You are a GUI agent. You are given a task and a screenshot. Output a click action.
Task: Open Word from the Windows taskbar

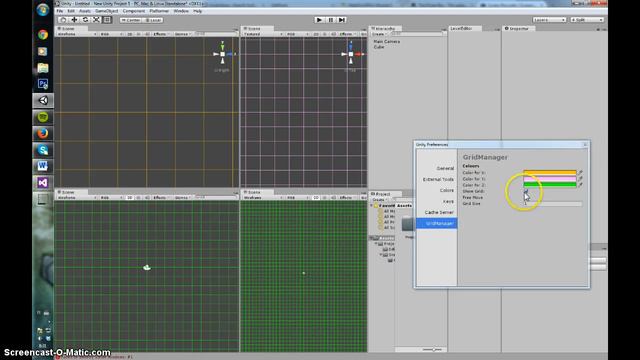point(43,166)
